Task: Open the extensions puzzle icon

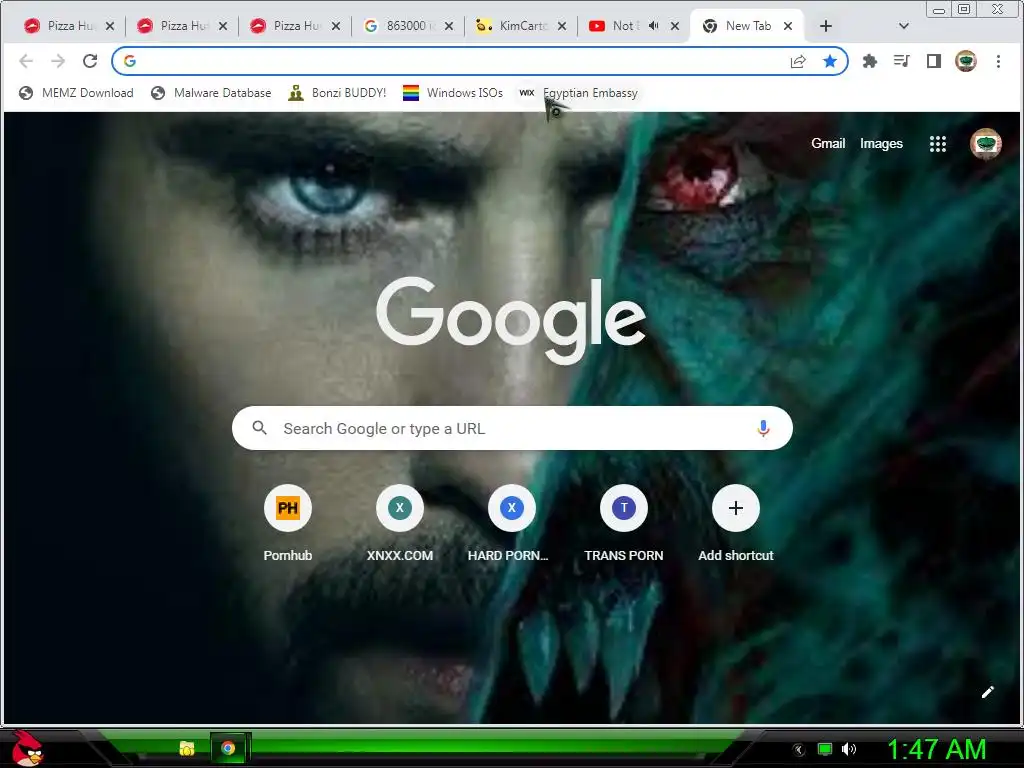Action: click(x=869, y=61)
